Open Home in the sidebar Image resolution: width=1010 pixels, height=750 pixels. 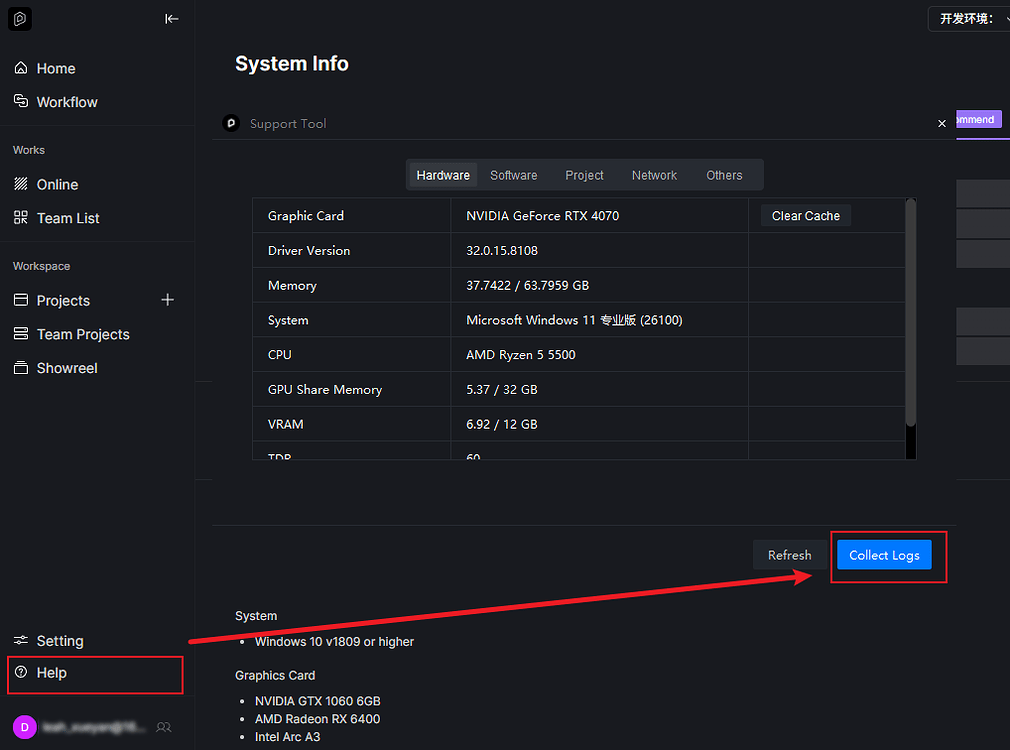(x=56, y=68)
